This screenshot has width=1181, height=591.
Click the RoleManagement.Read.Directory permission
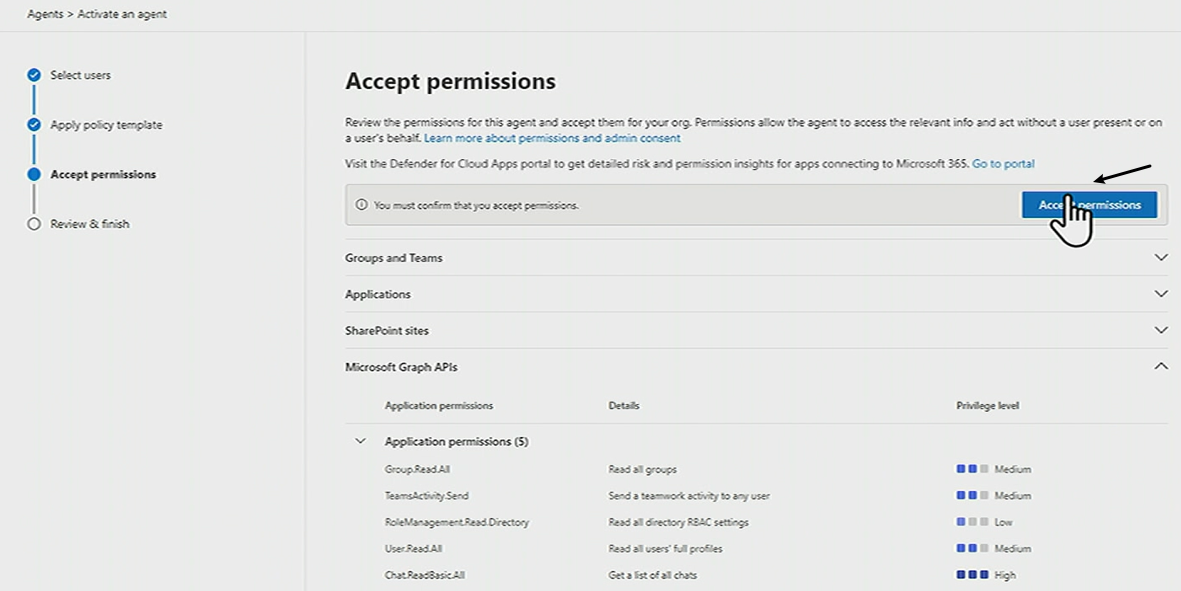[457, 522]
